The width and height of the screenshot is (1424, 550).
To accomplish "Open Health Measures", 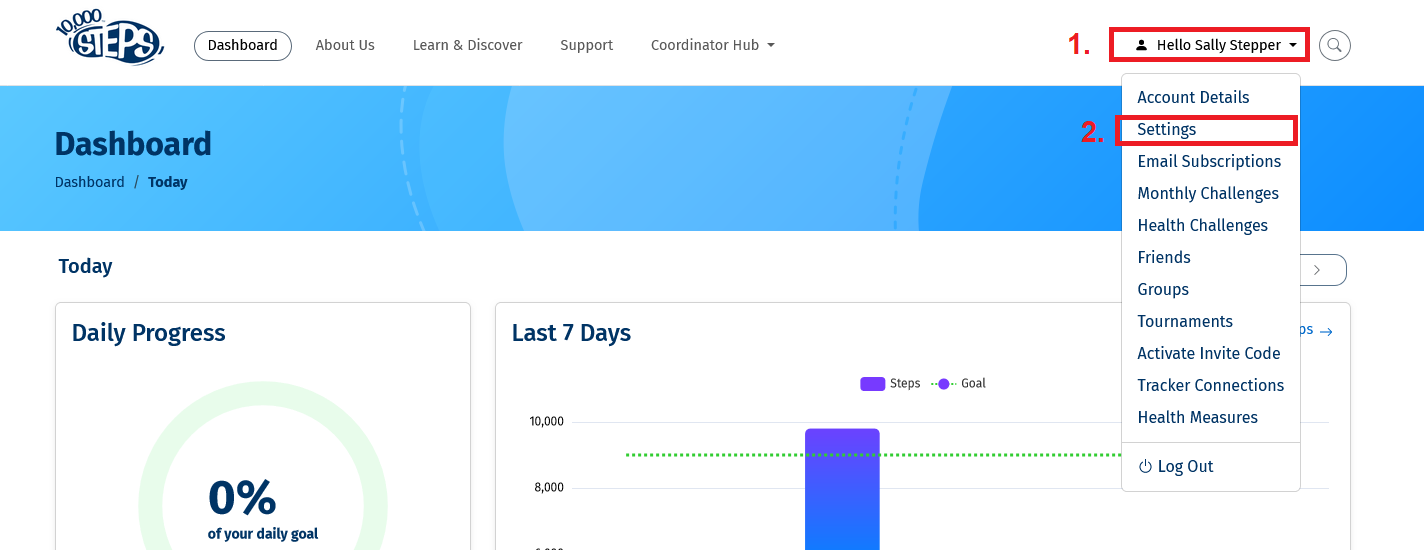I will [x=1197, y=417].
